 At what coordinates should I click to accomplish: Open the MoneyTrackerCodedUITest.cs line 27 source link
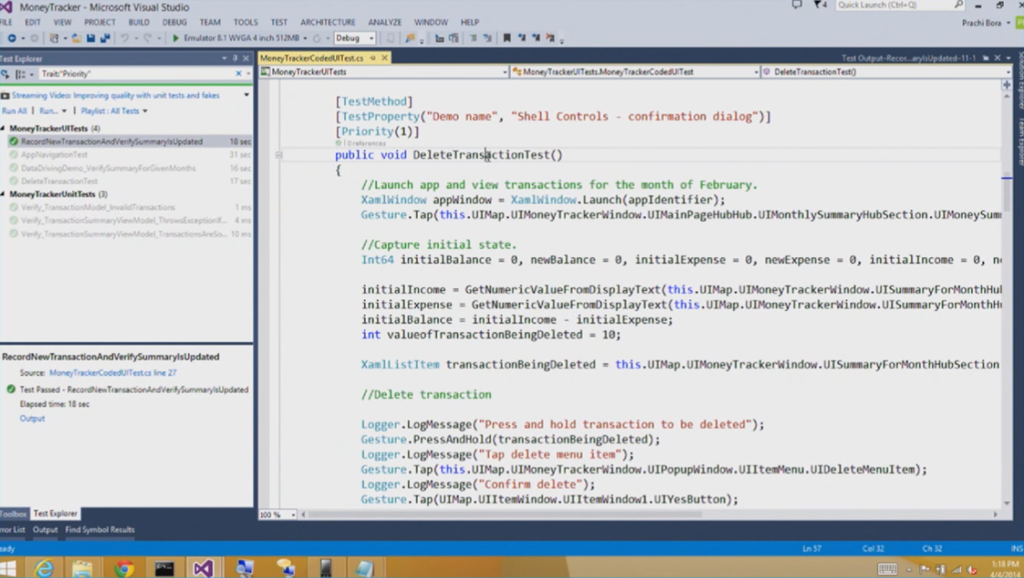(x=113, y=373)
